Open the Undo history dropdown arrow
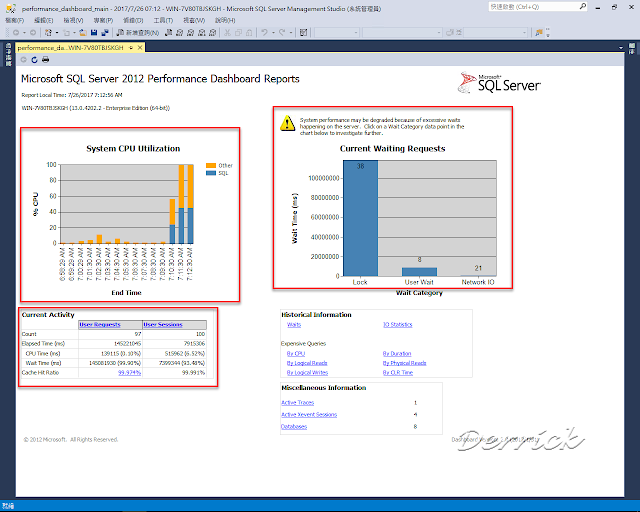Viewport: 640px width, 512px height. [273, 33]
